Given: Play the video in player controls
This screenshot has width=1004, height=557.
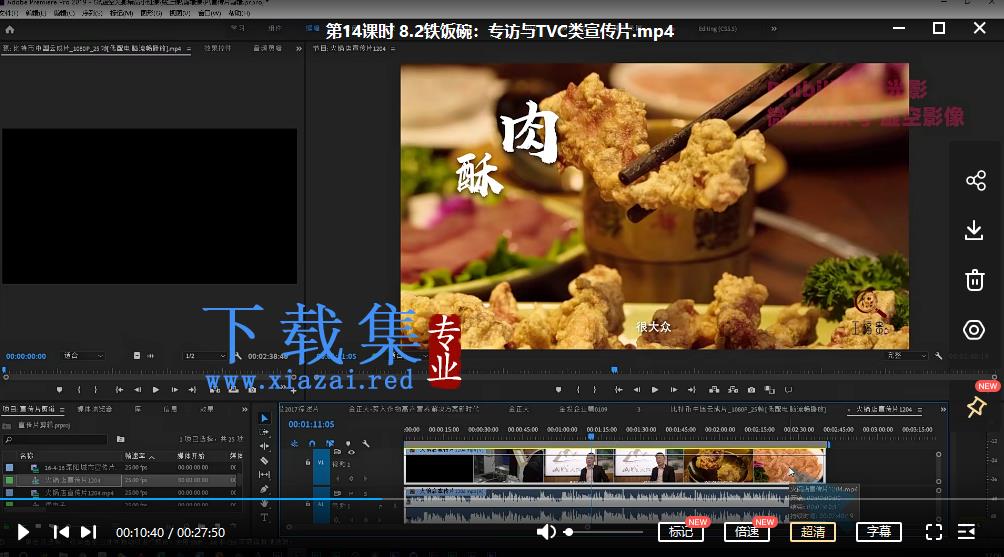Looking at the screenshot, I should click(x=23, y=531).
